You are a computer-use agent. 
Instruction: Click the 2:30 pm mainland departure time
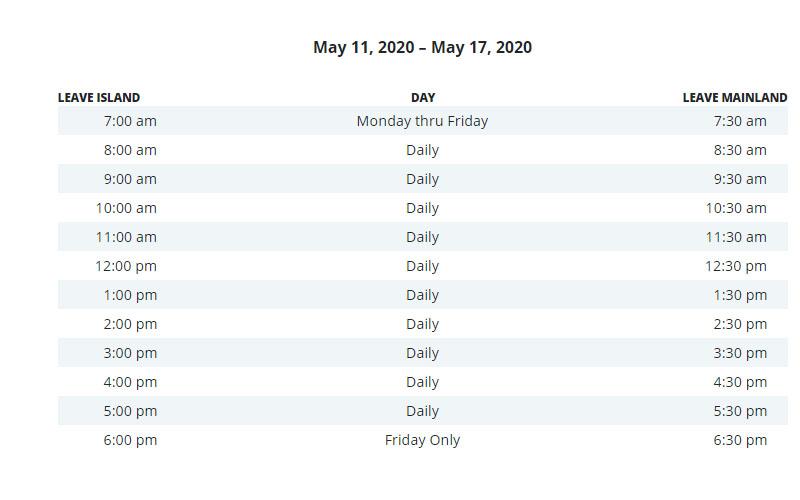(740, 324)
